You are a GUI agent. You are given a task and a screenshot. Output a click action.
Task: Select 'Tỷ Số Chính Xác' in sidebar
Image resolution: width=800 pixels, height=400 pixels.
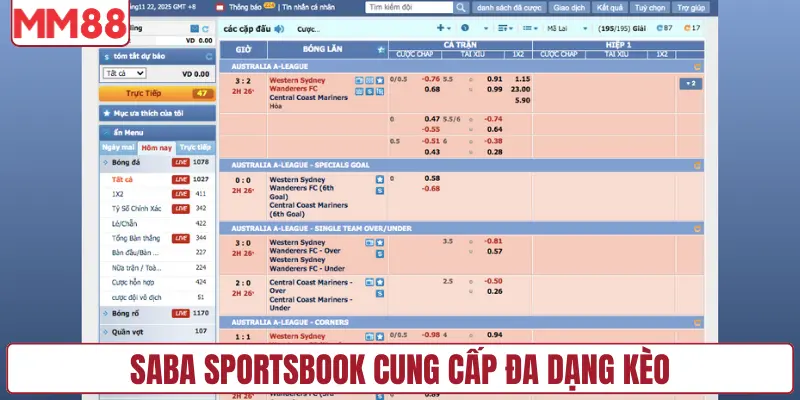click(x=136, y=209)
